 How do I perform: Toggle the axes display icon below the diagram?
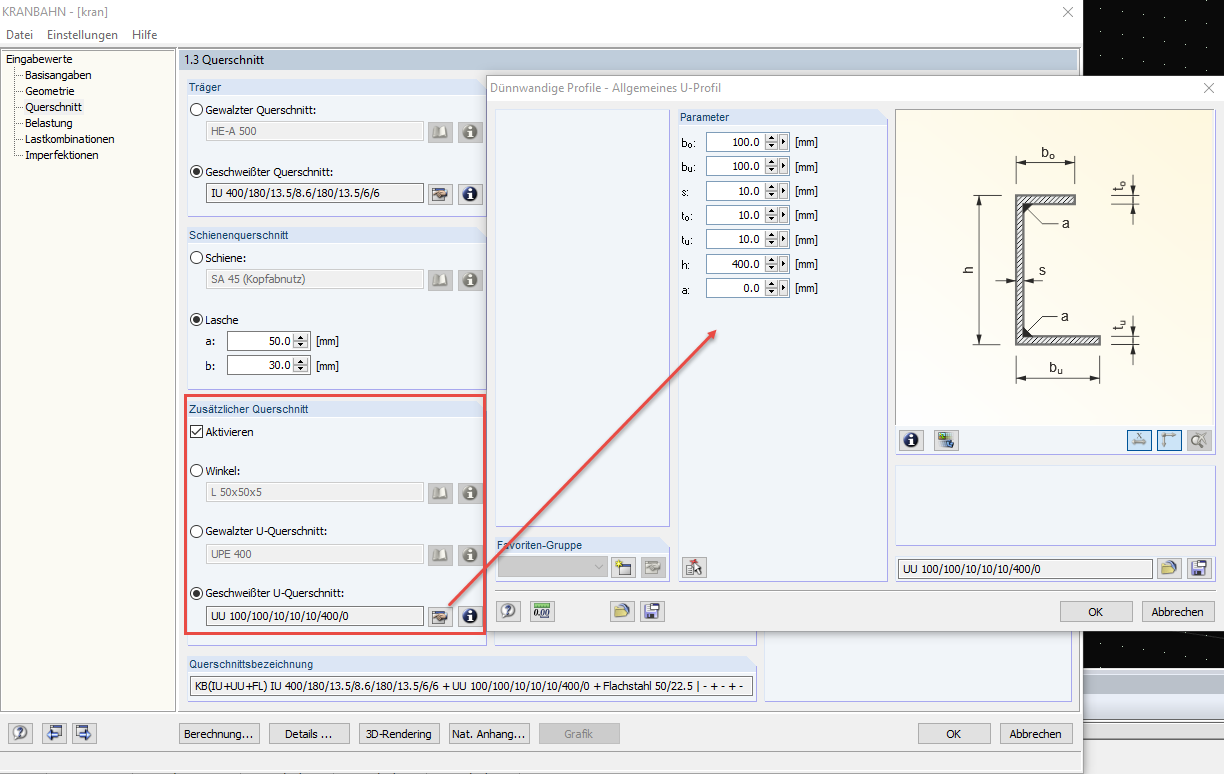tap(1169, 440)
